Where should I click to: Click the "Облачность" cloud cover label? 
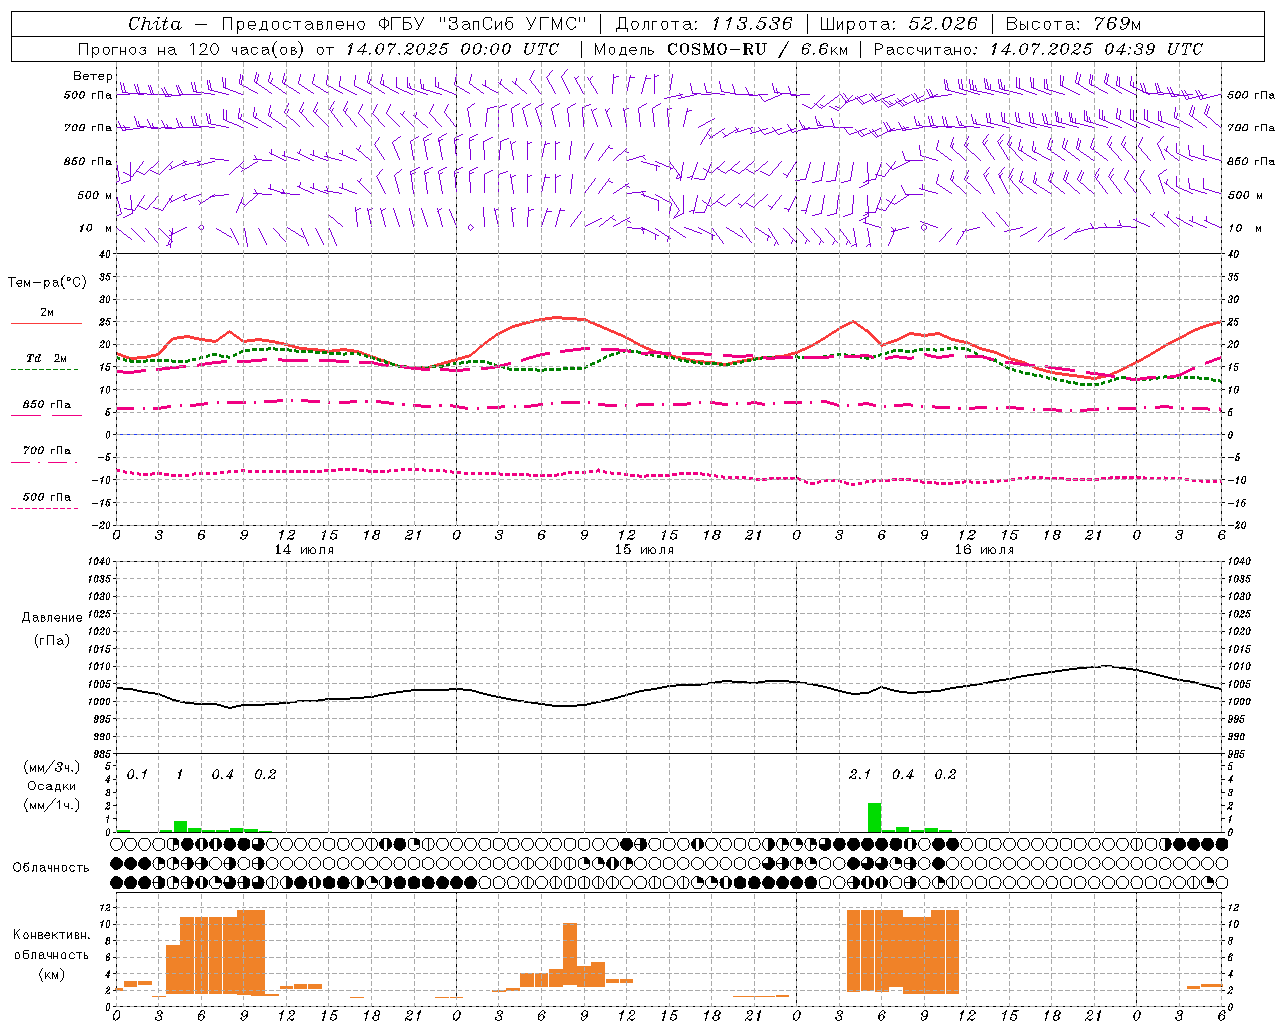coord(51,867)
